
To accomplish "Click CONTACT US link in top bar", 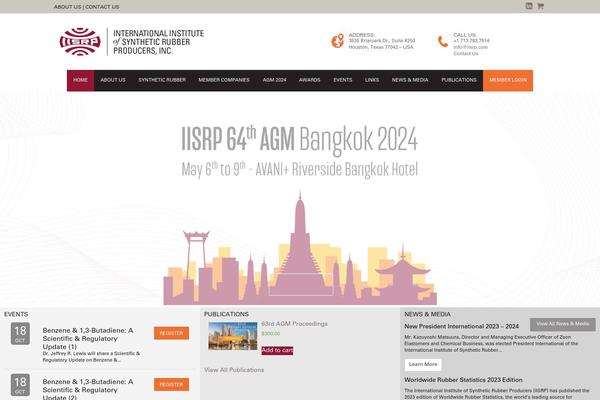I will [x=102, y=7].
